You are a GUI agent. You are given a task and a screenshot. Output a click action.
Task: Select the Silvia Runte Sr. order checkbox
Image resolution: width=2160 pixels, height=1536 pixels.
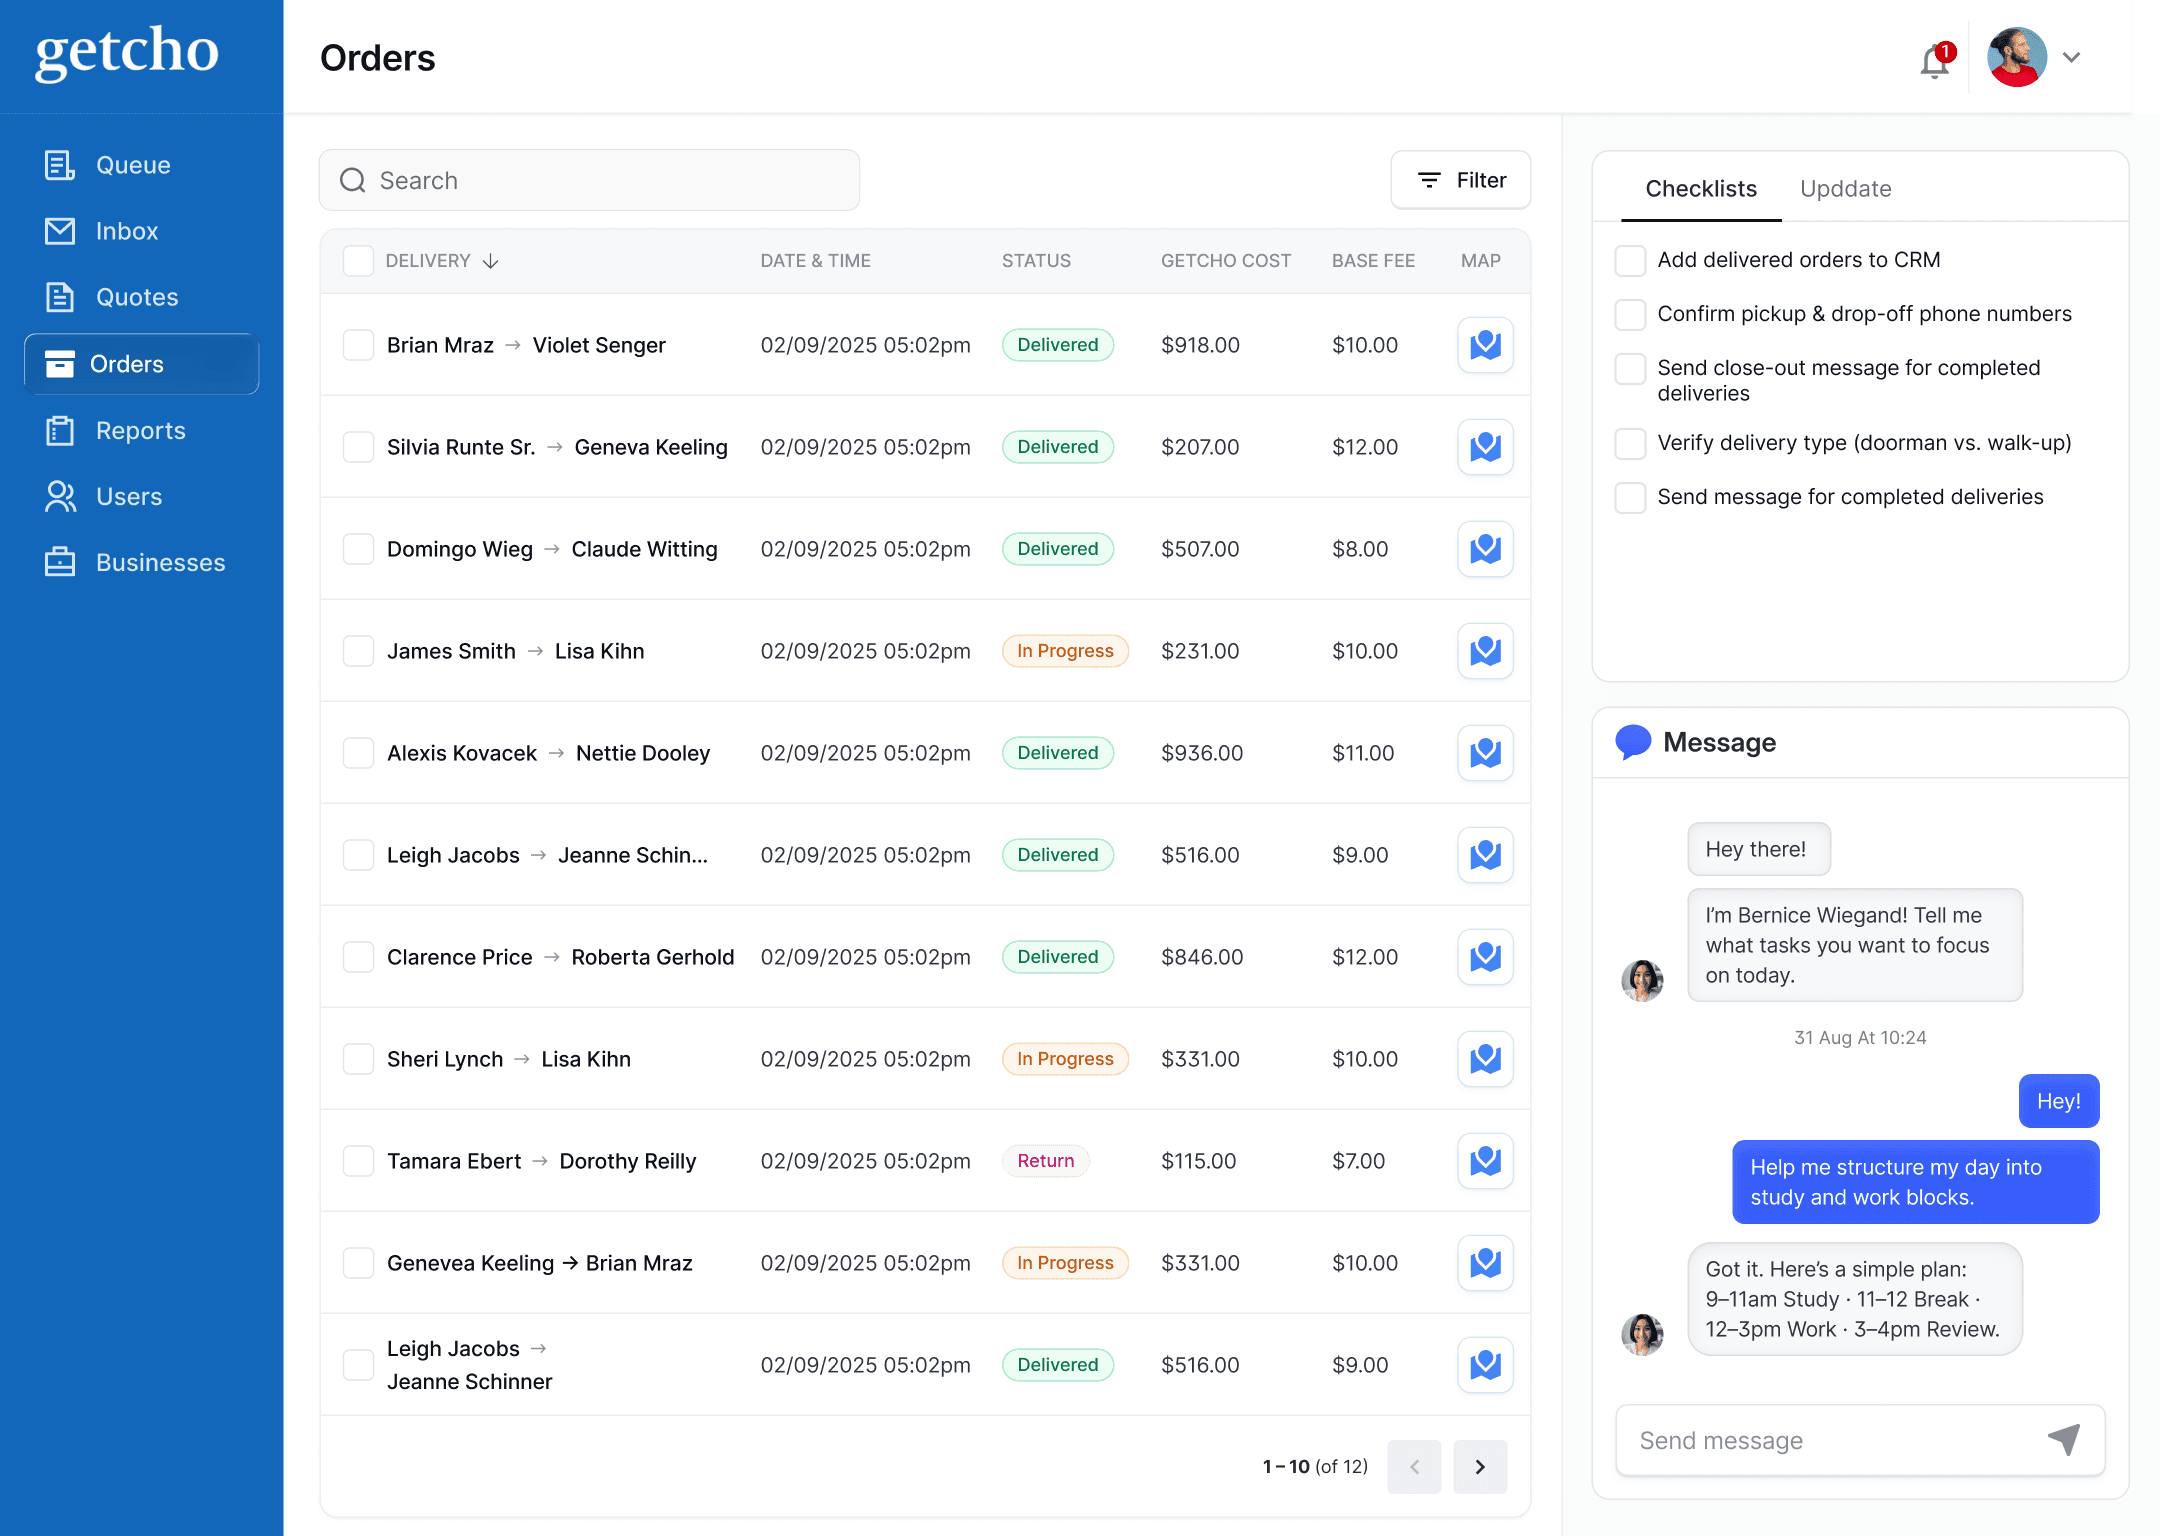(x=358, y=447)
